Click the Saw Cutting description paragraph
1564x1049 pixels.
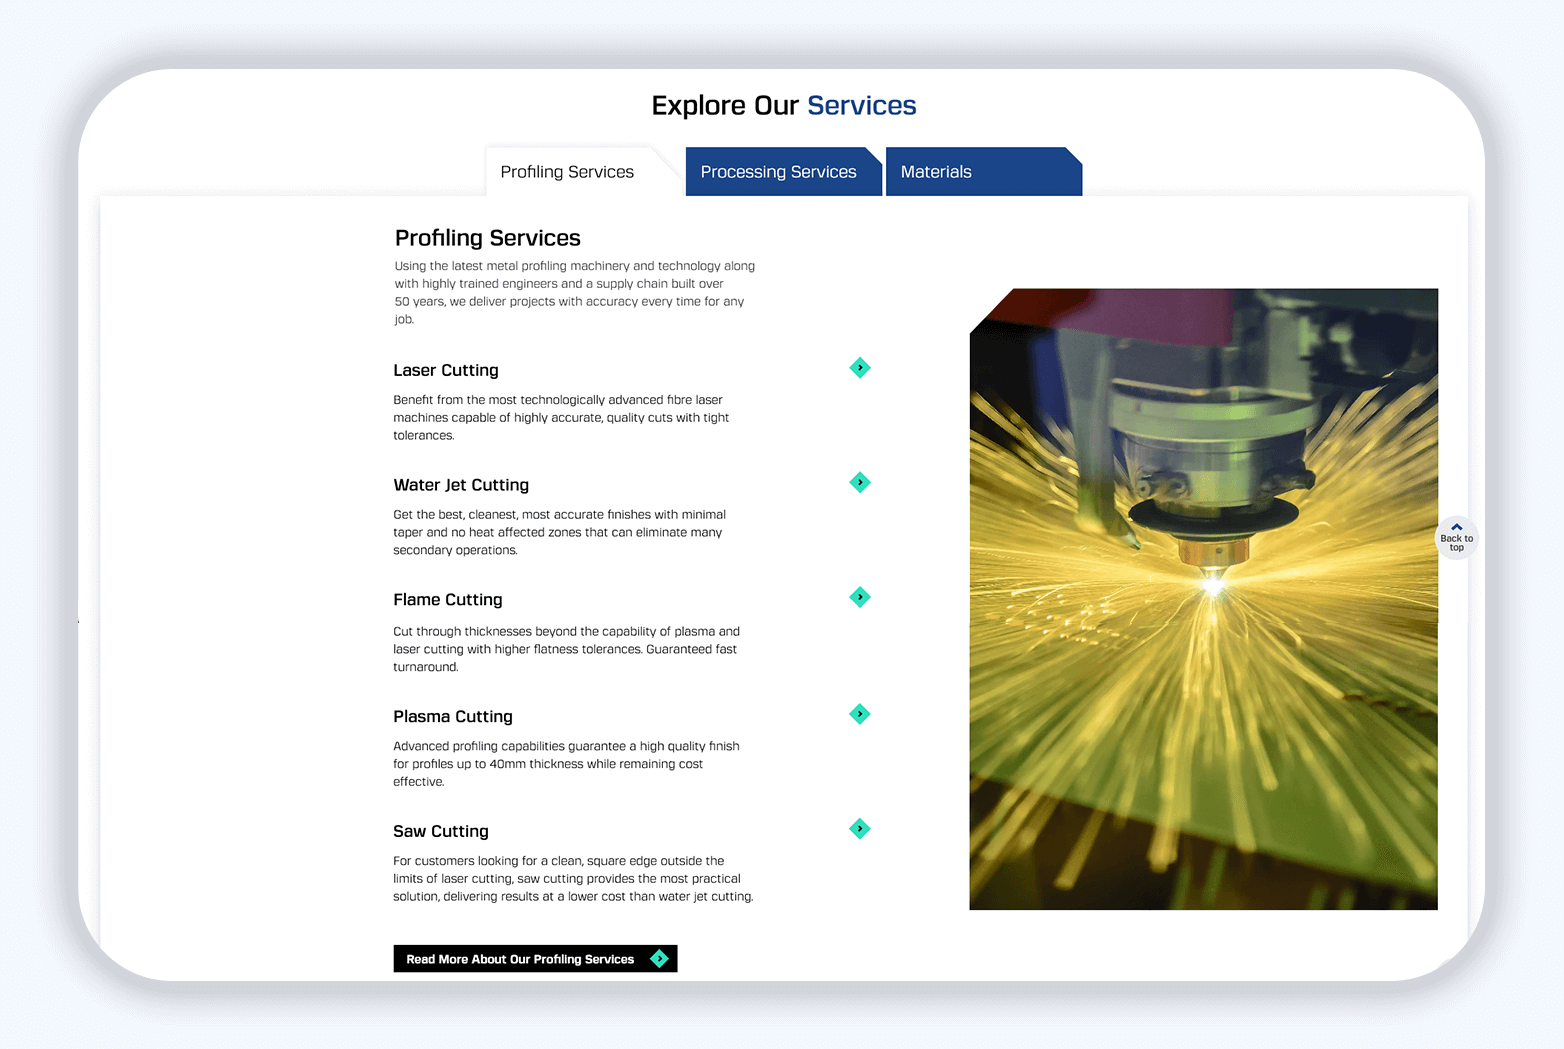click(573, 879)
